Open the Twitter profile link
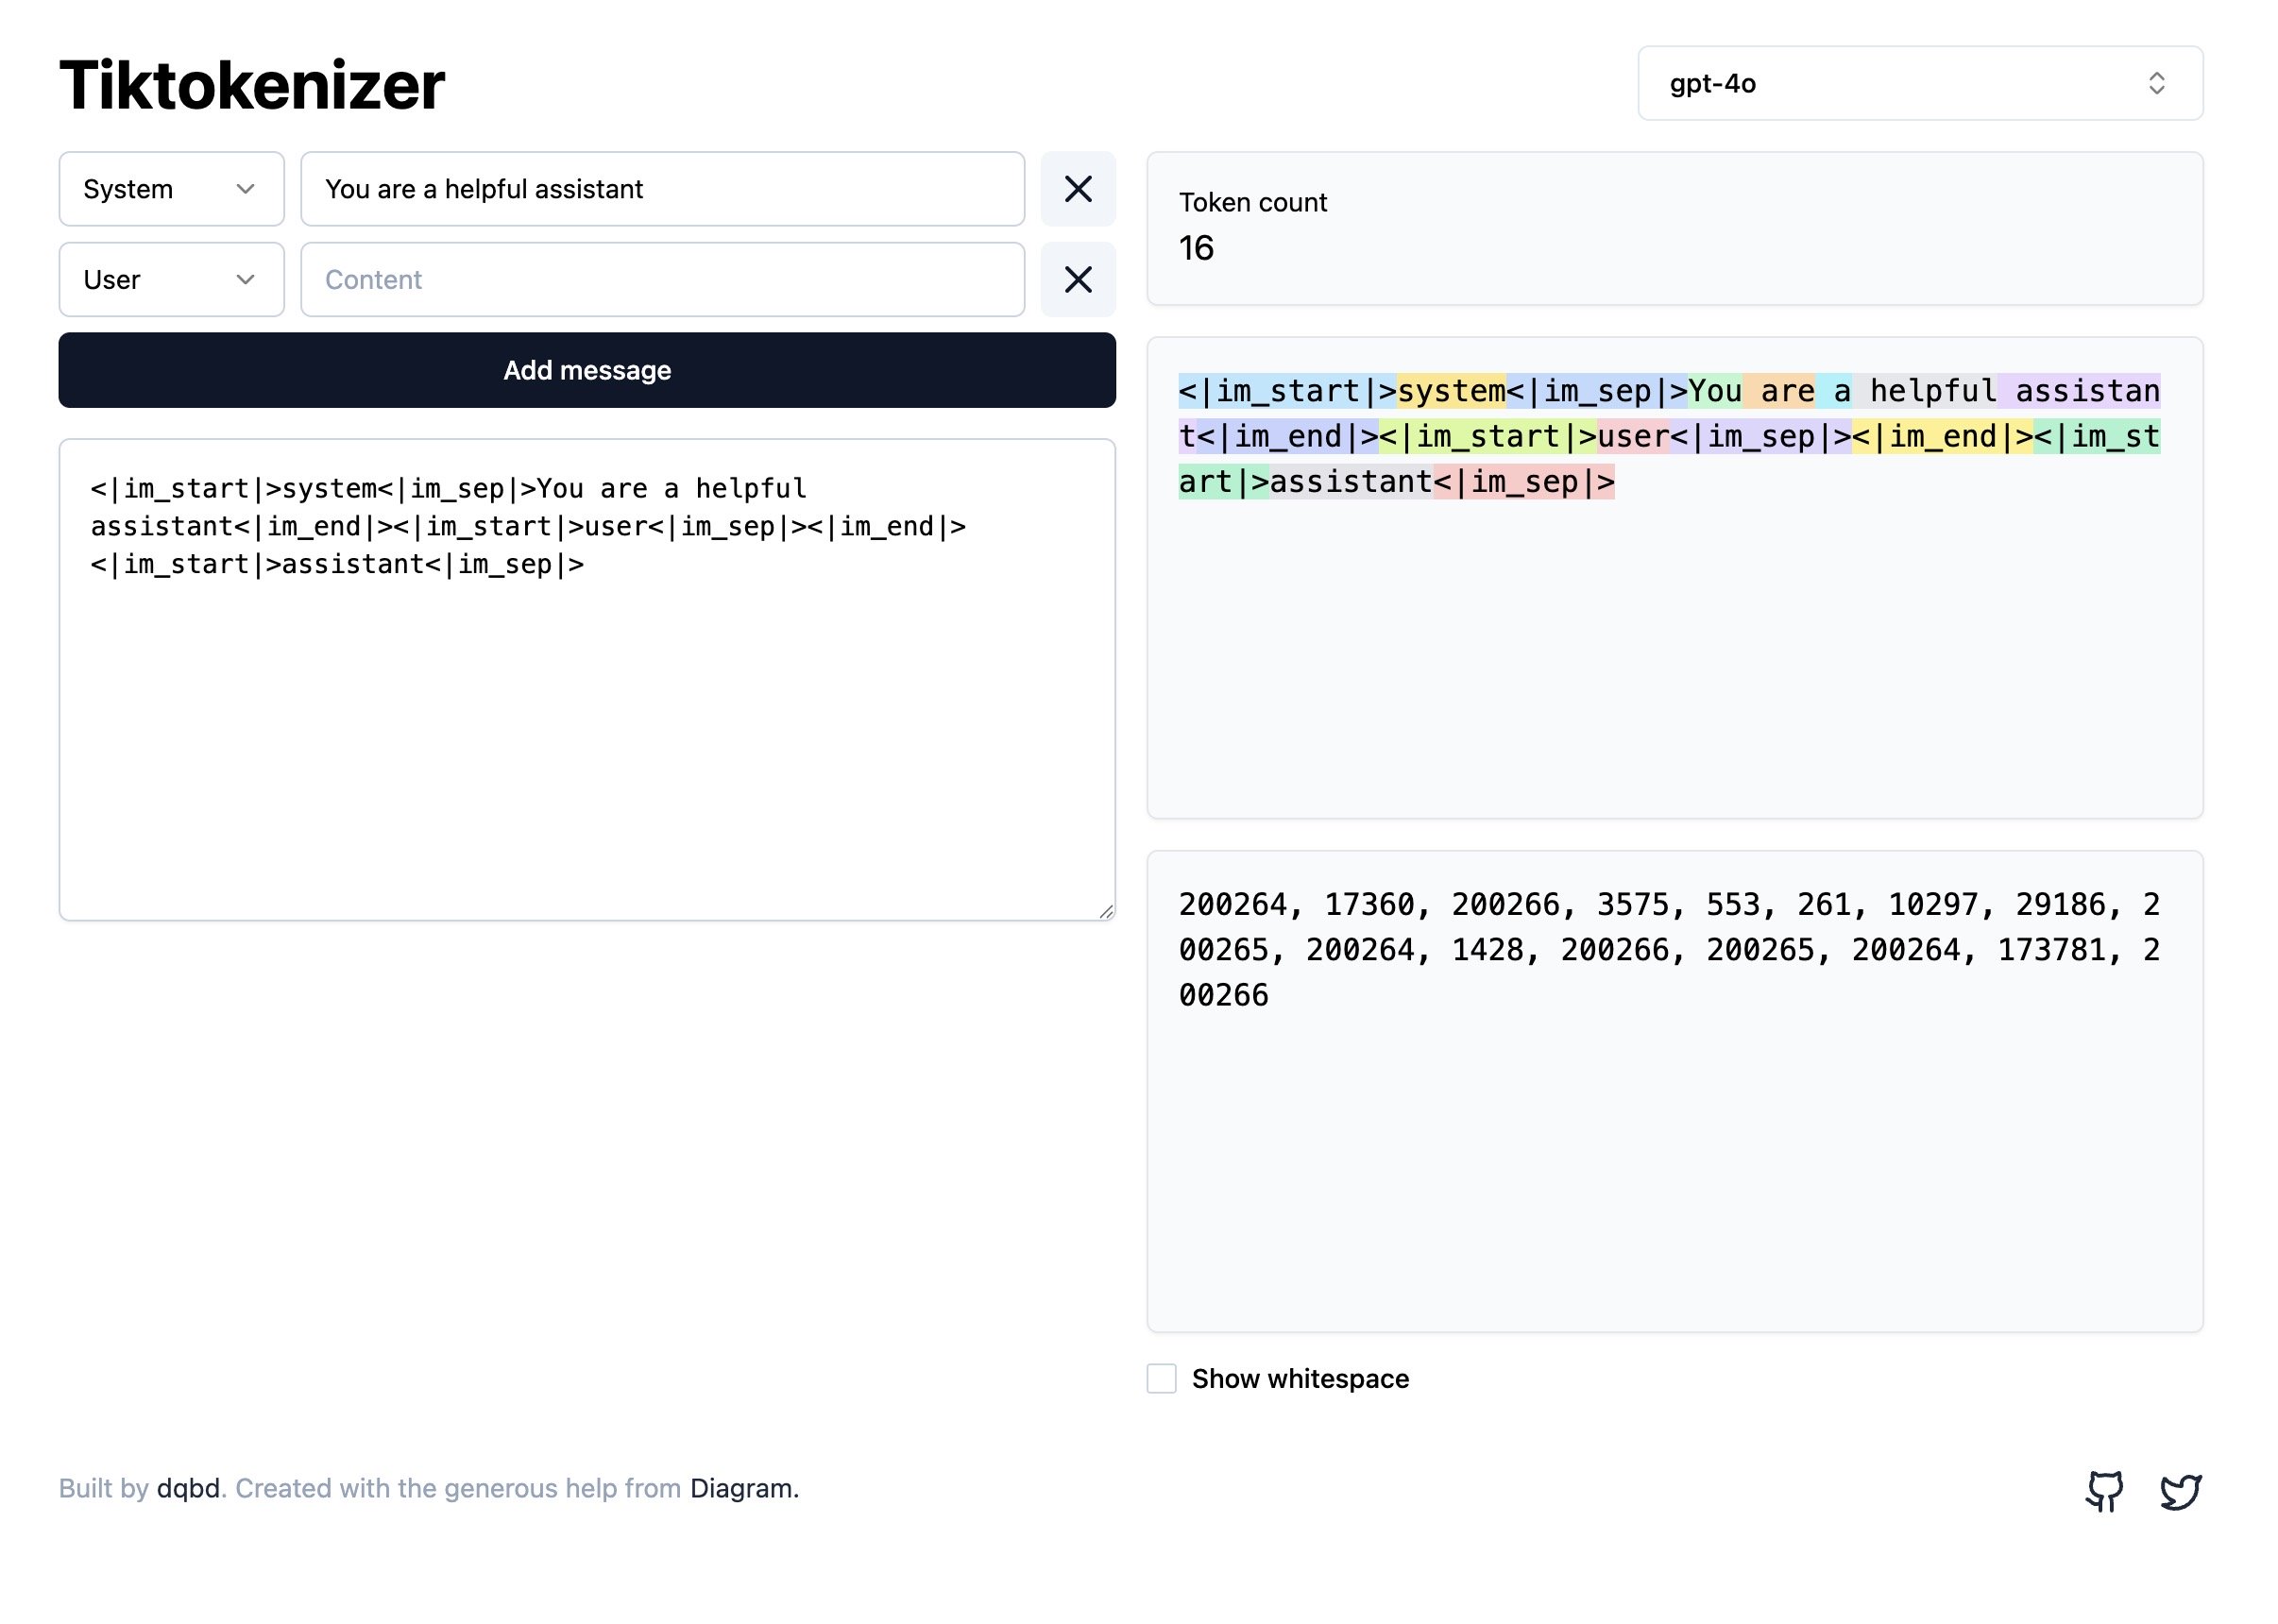This screenshot has height=1624, width=2278. [2184, 1490]
